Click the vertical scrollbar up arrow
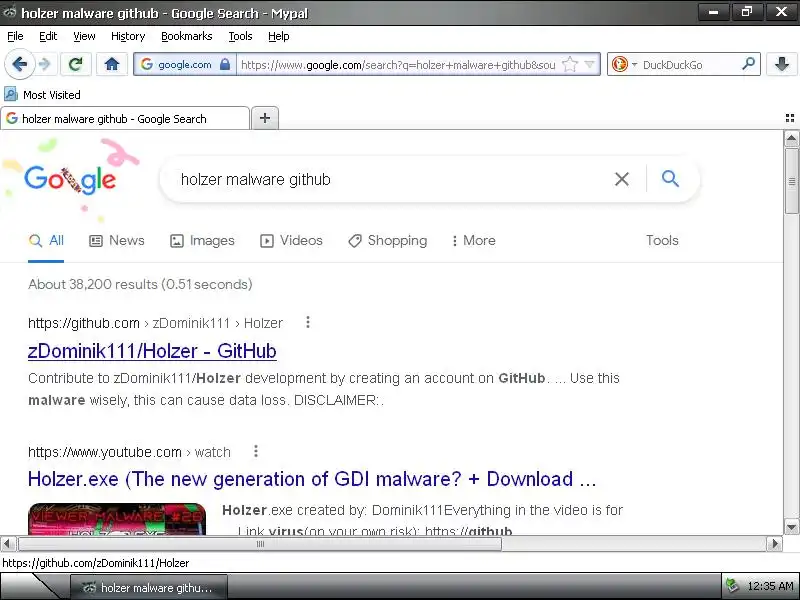 (791, 138)
